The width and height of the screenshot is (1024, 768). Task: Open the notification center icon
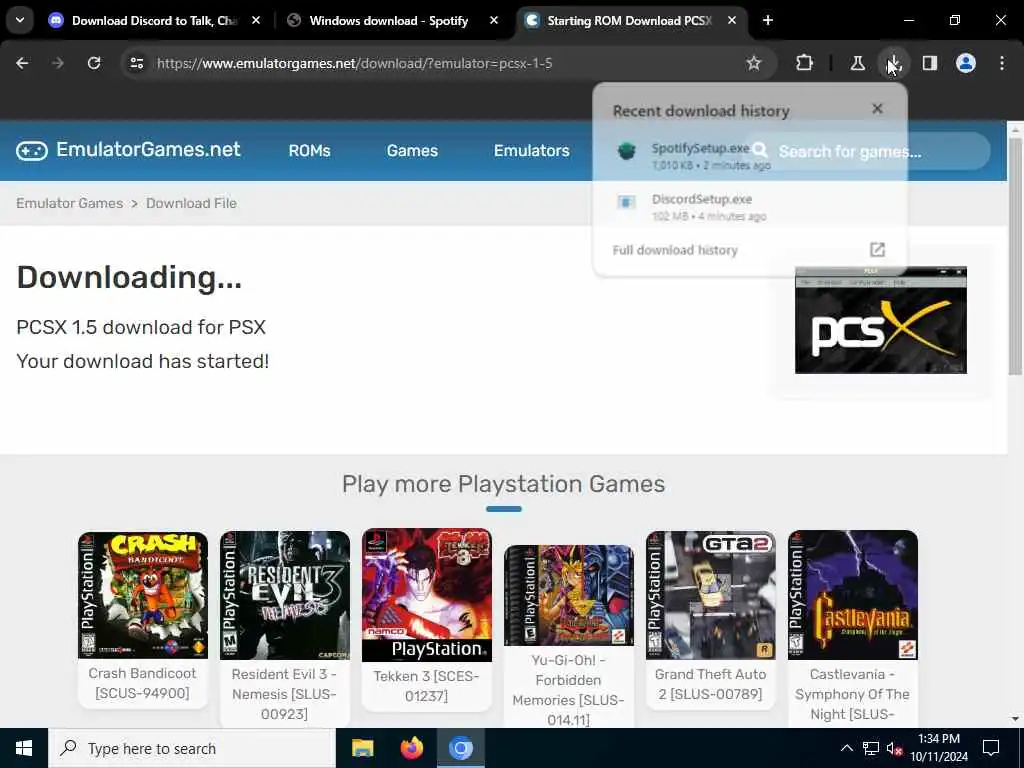pos(991,748)
